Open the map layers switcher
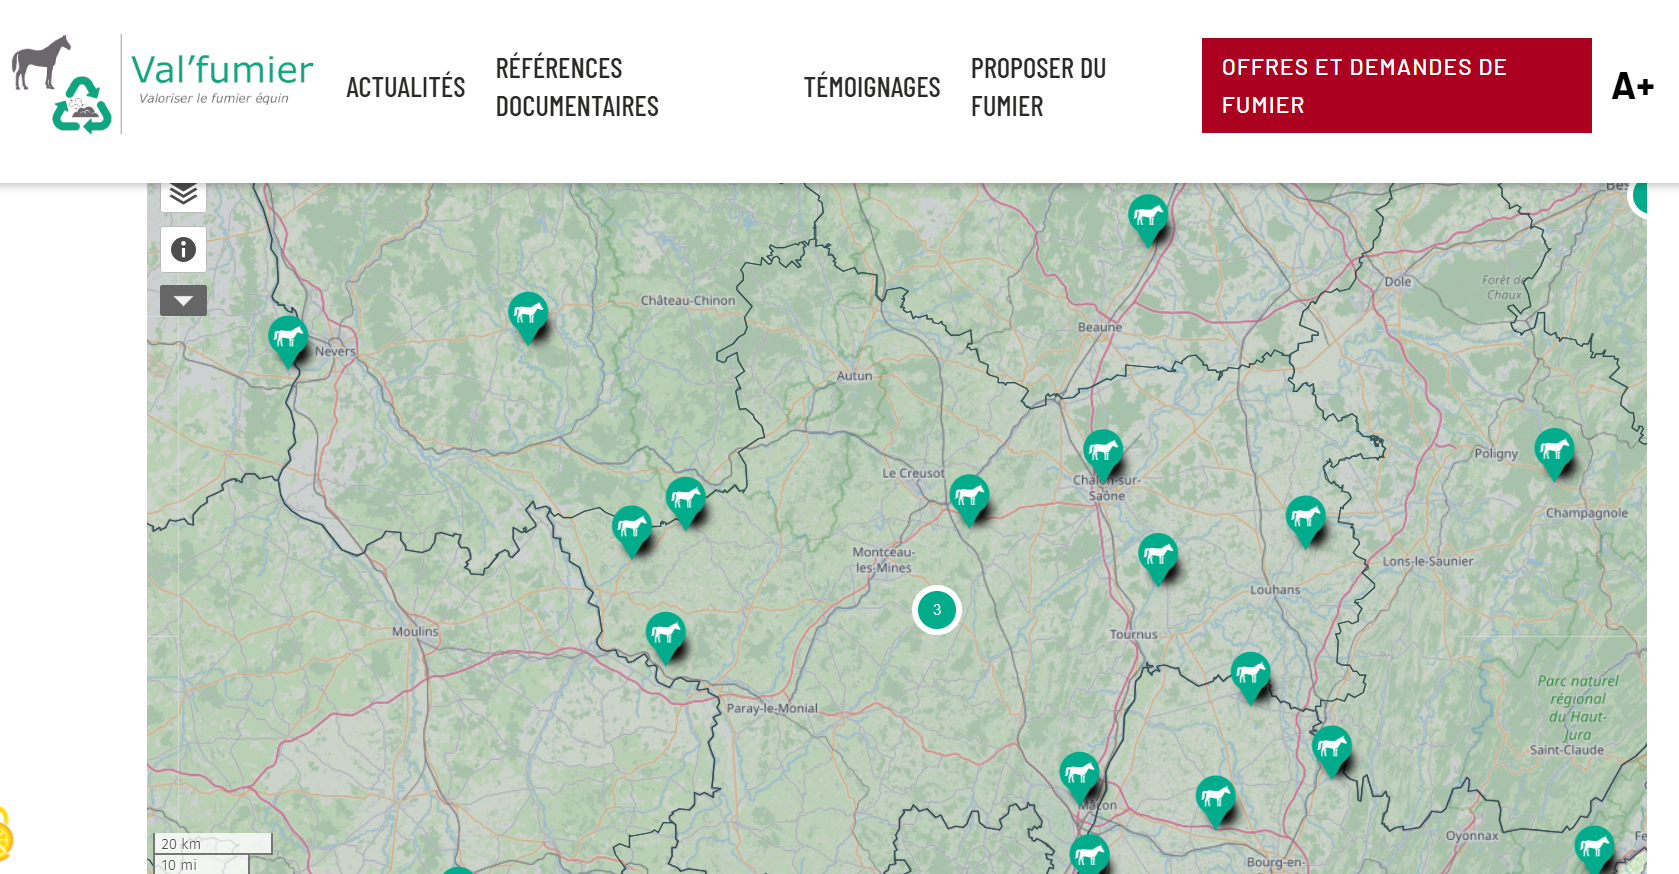The width and height of the screenshot is (1679, 874). 183,194
